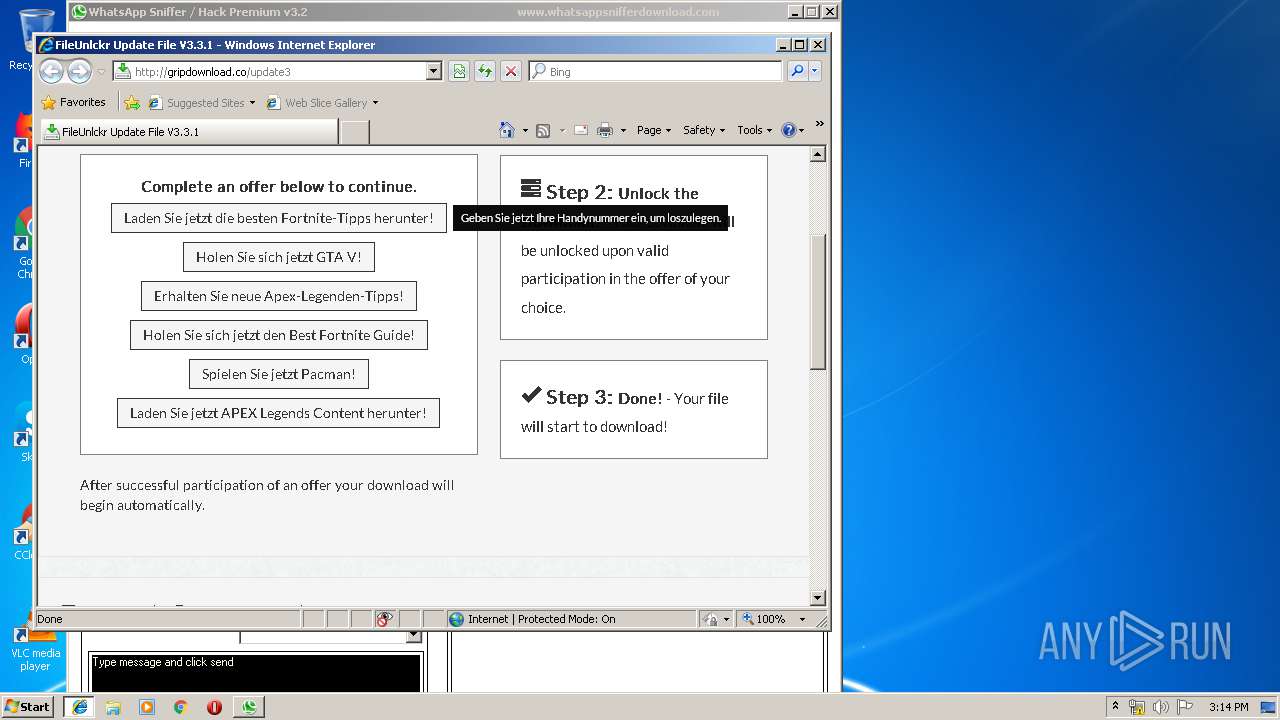Open the Safety menu
This screenshot has height=720, width=1280.
(x=703, y=130)
